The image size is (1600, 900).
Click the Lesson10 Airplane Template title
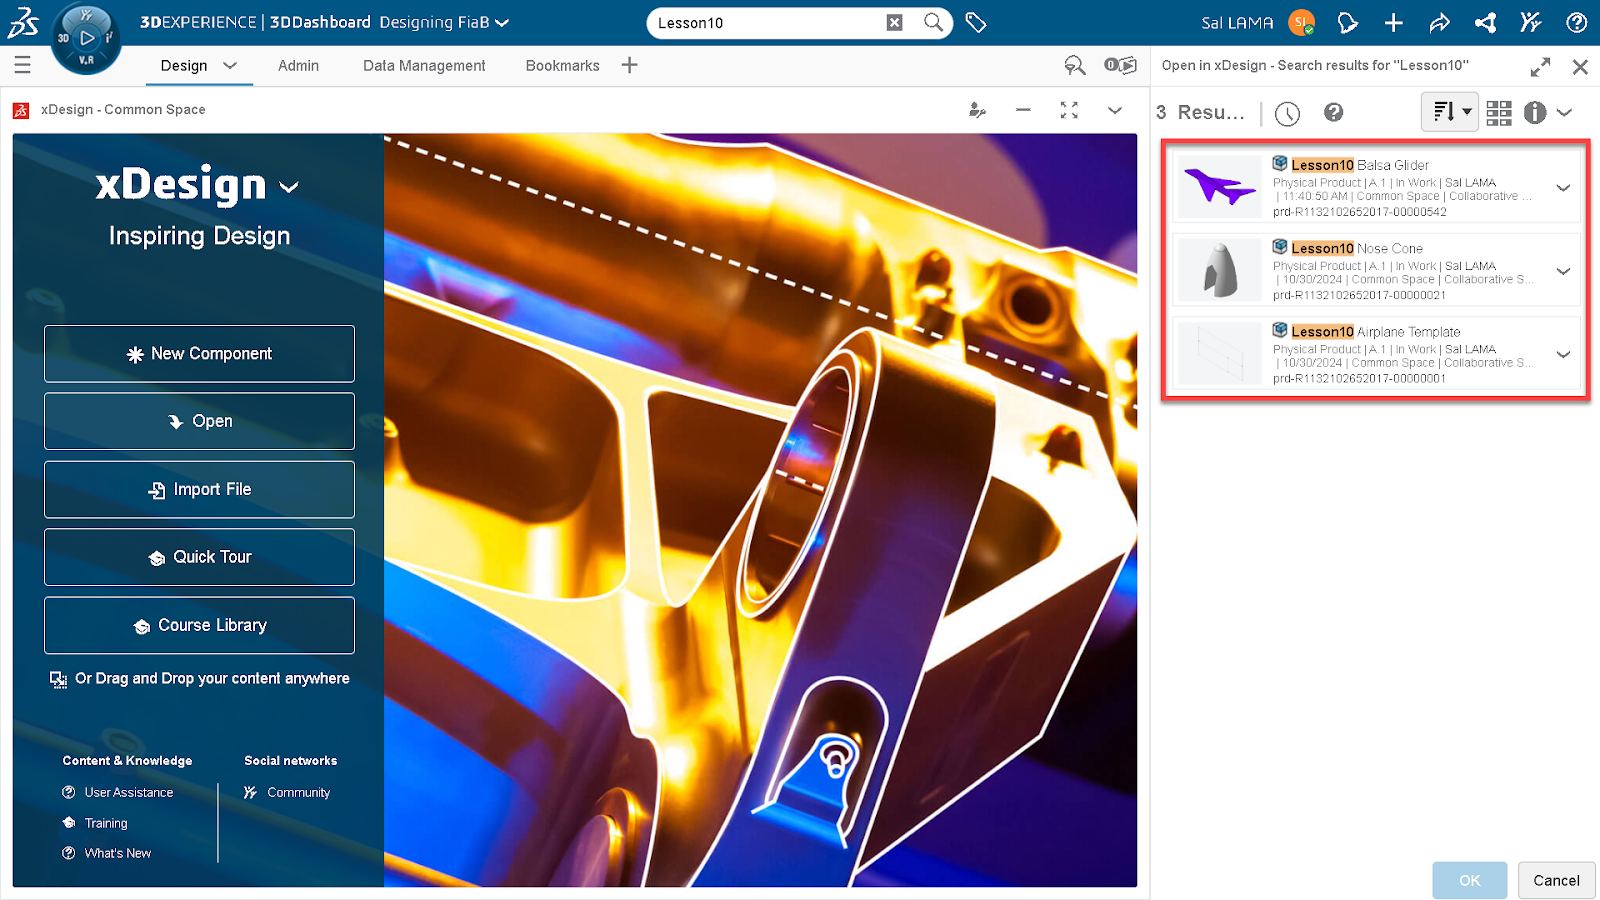point(1376,331)
